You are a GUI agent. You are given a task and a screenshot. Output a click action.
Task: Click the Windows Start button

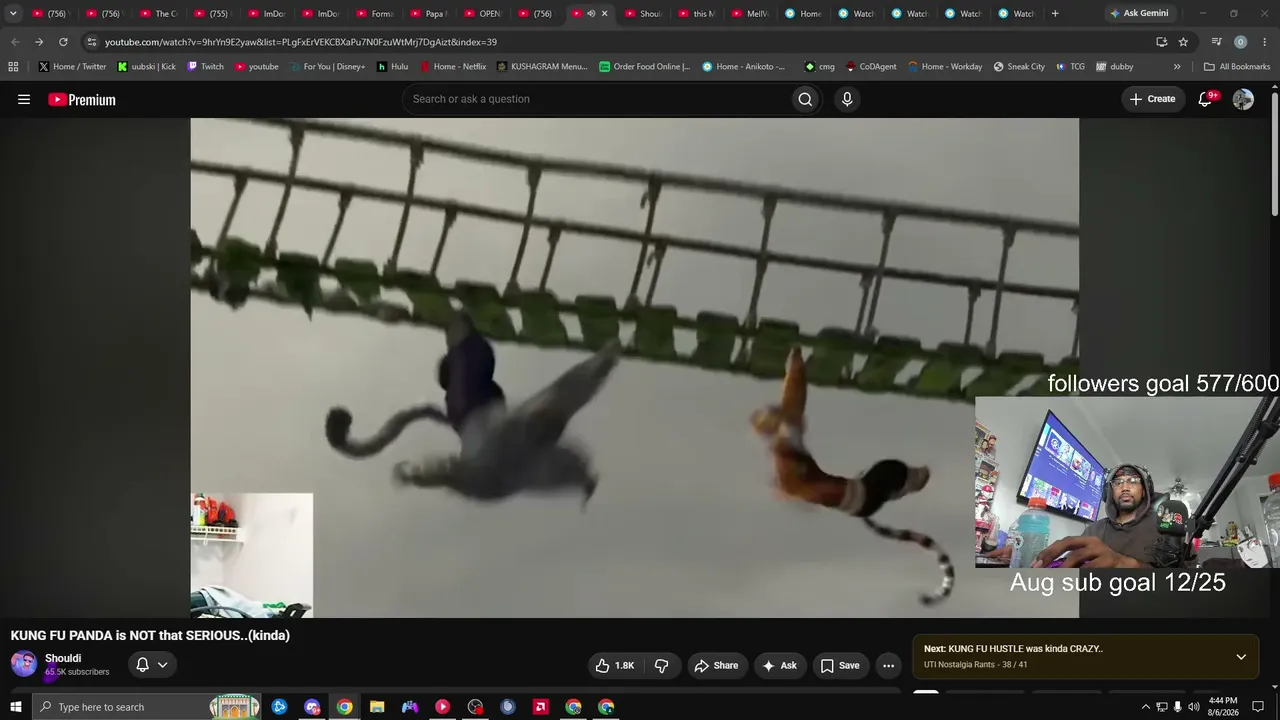[16, 707]
